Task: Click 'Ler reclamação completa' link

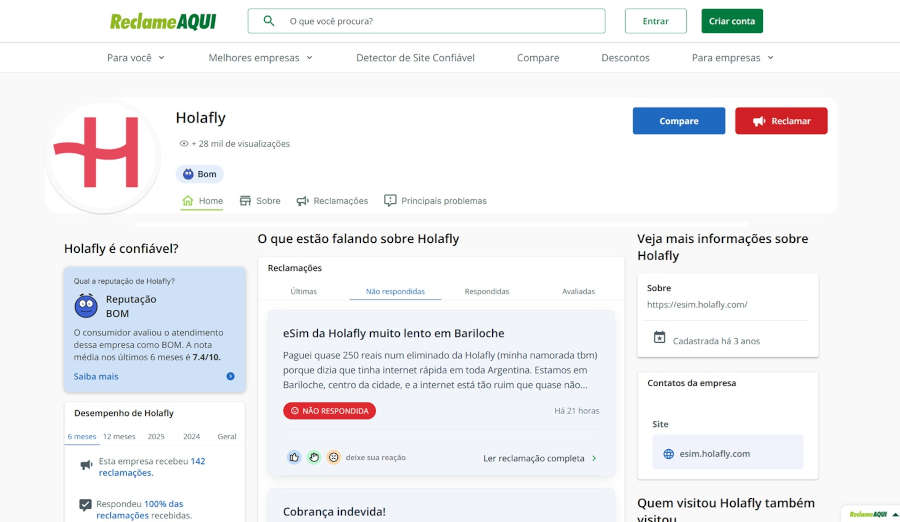Action: pos(534,458)
